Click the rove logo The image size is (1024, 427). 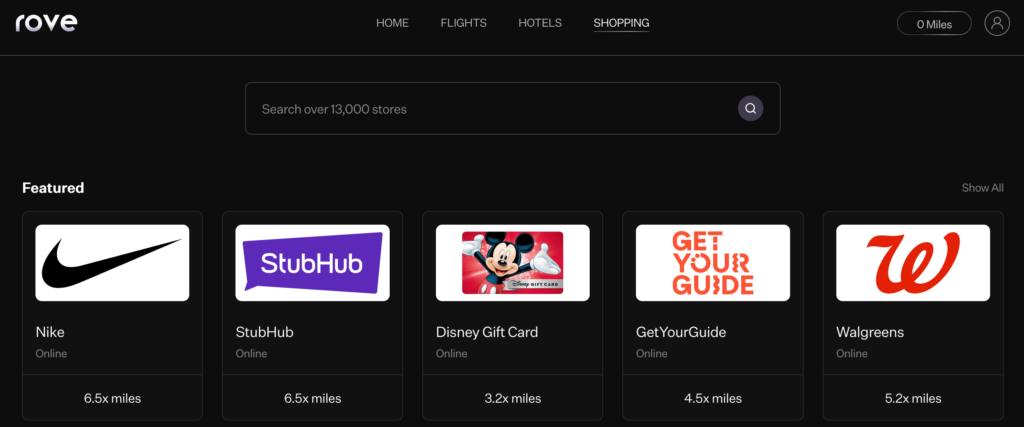tap(46, 23)
